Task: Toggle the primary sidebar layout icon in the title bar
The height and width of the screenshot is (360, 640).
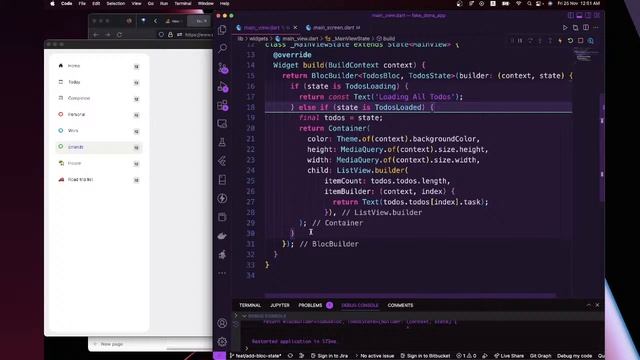Action: [x=571, y=16]
